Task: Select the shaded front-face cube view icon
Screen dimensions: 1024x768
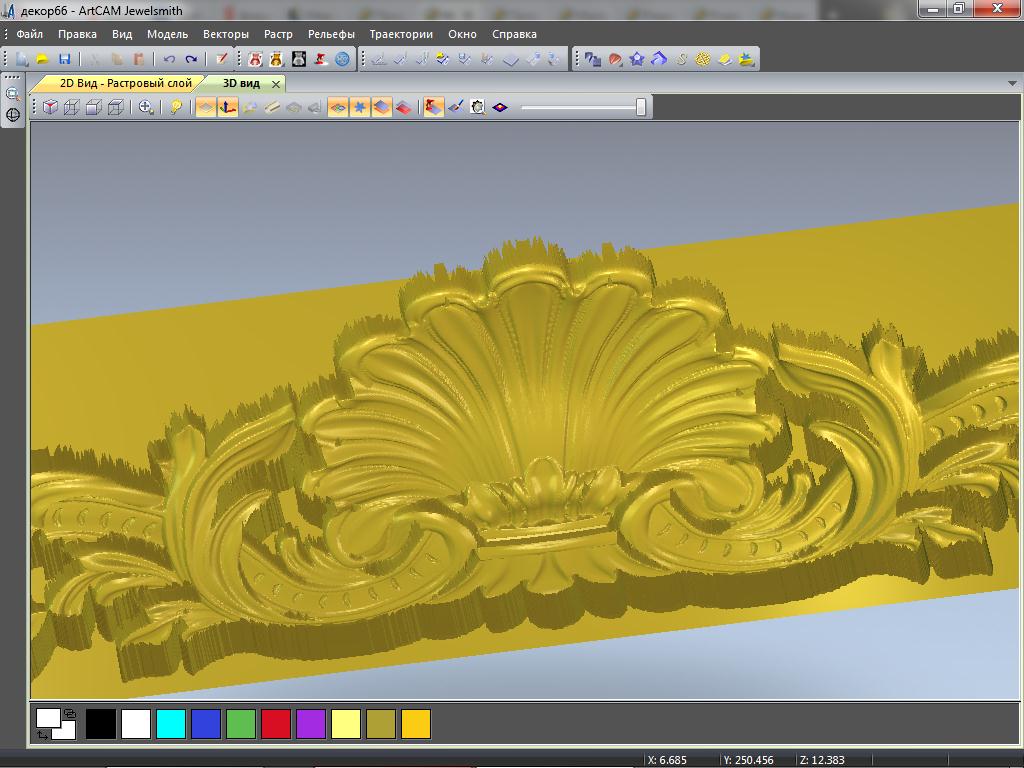Action: tap(94, 107)
